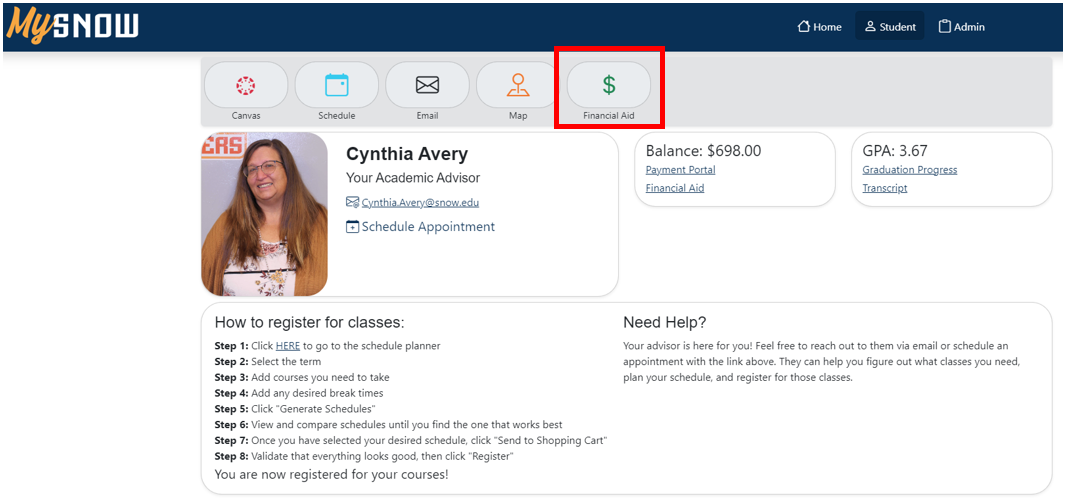The width and height of the screenshot is (1068, 503).
Task: Click the clipboard icon beside Admin
Action: 944,27
